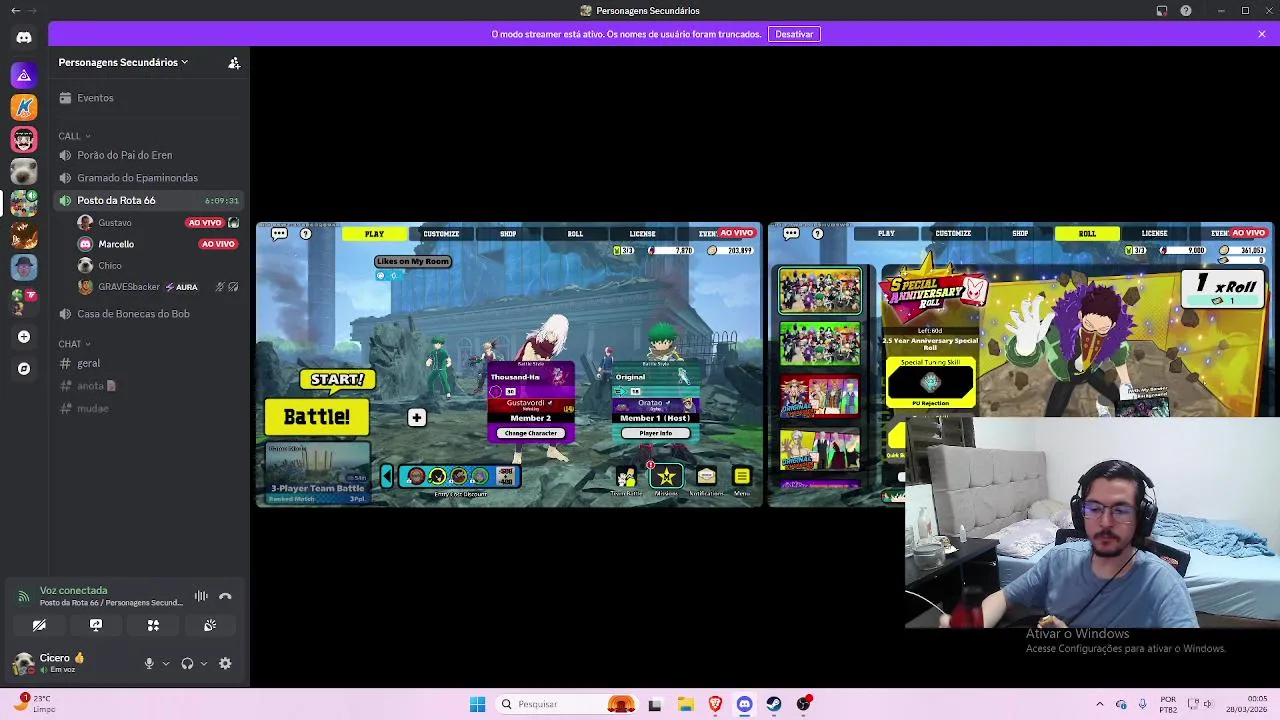This screenshot has height=720, width=1280.
Task: Select LICENSE tab in right game stream
Action: point(1154,234)
